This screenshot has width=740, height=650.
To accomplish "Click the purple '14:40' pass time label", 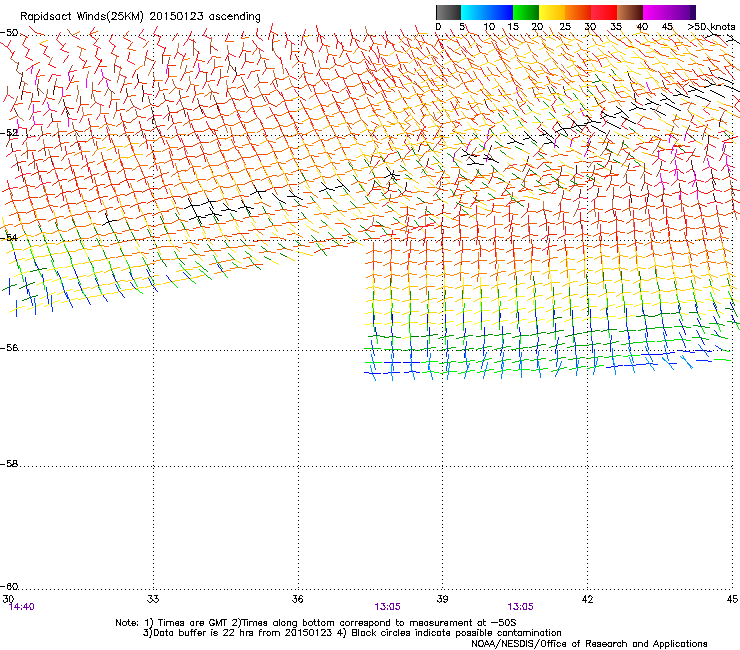I will pos(22,607).
